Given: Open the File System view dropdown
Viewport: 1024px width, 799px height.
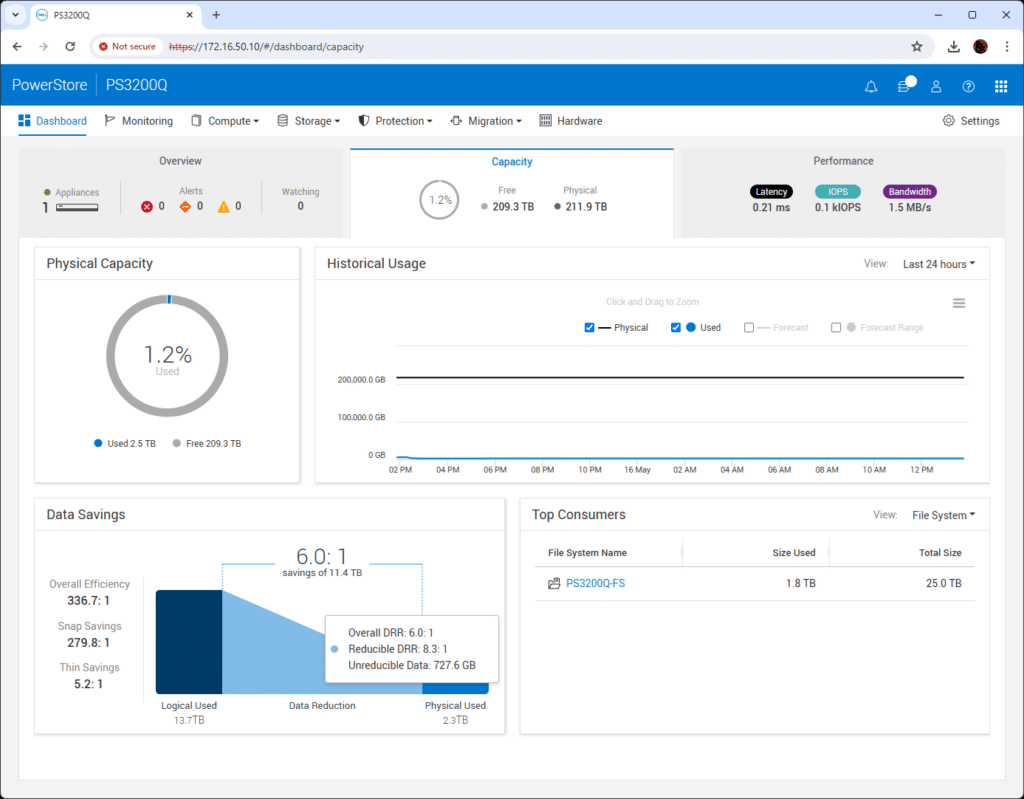Looking at the screenshot, I should tap(944, 515).
